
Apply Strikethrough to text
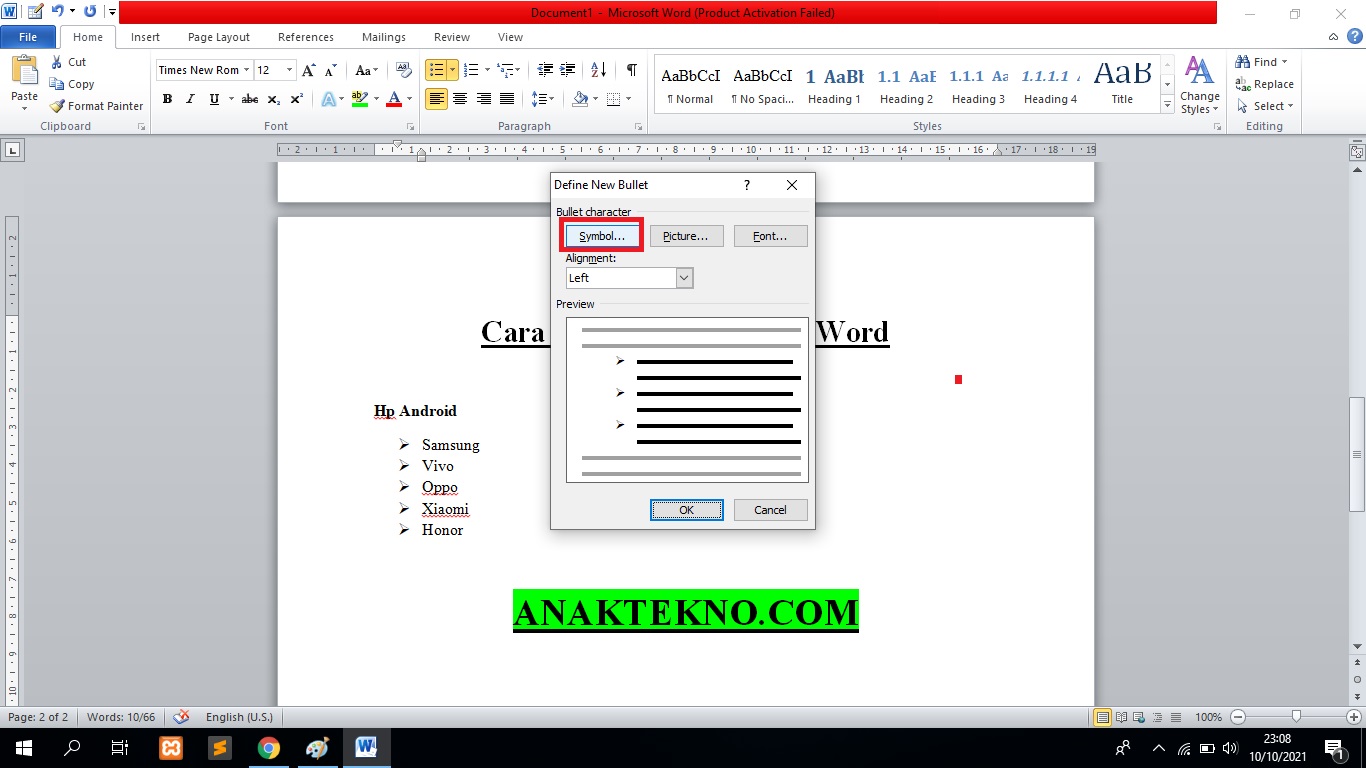click(250, 99)
